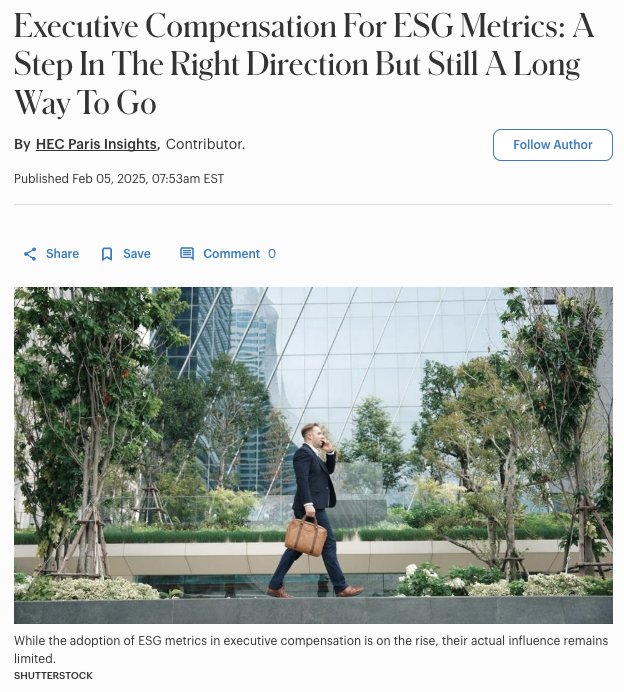Click the SHUTTERSTOCK image credit
Image resolution: width=624 pixels, height=692 pixels.
tap(53, 676)
